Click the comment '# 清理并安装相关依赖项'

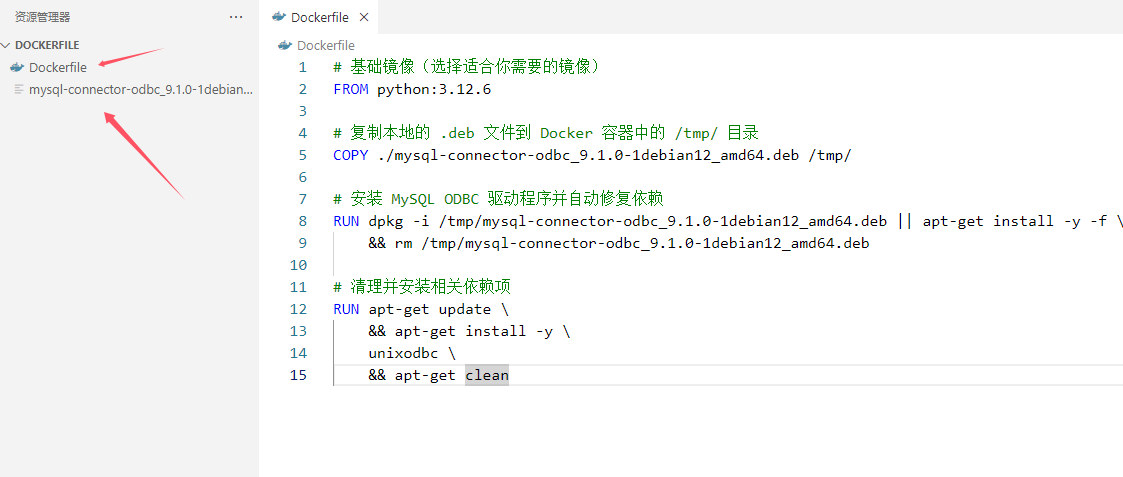(x=423, y=287)
